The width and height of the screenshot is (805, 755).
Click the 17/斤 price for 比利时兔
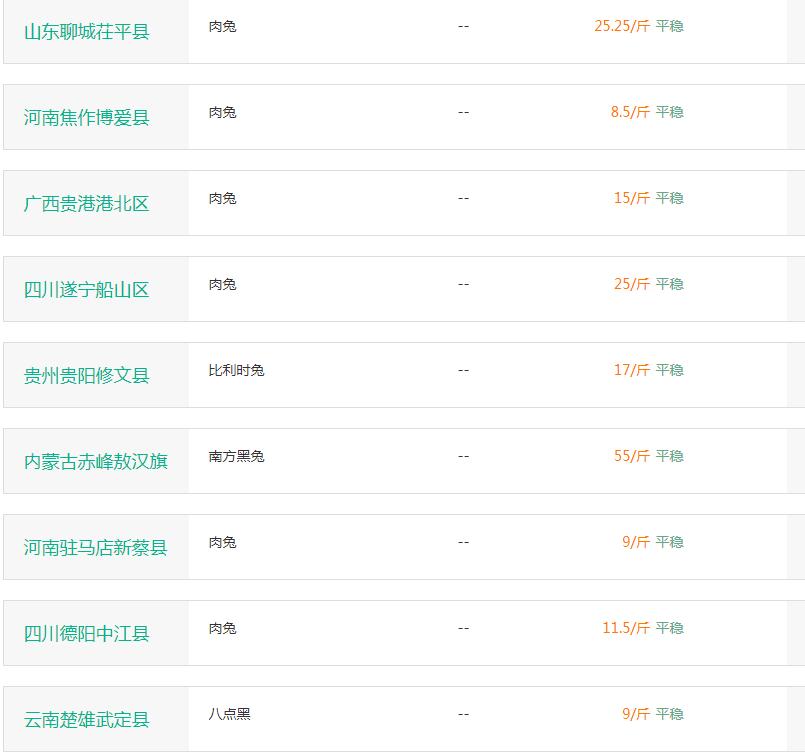click(x=631, y=370)
